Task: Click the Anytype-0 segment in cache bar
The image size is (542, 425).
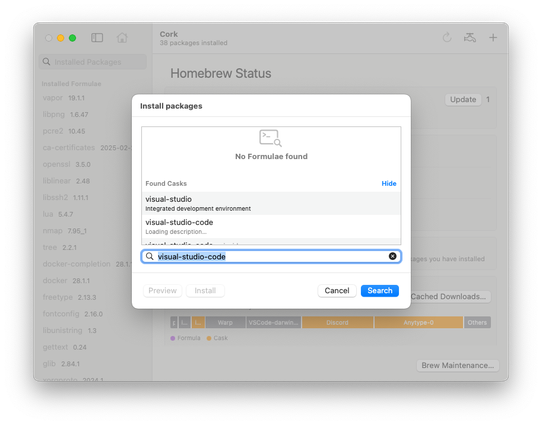Action: [x=418, y=322]
